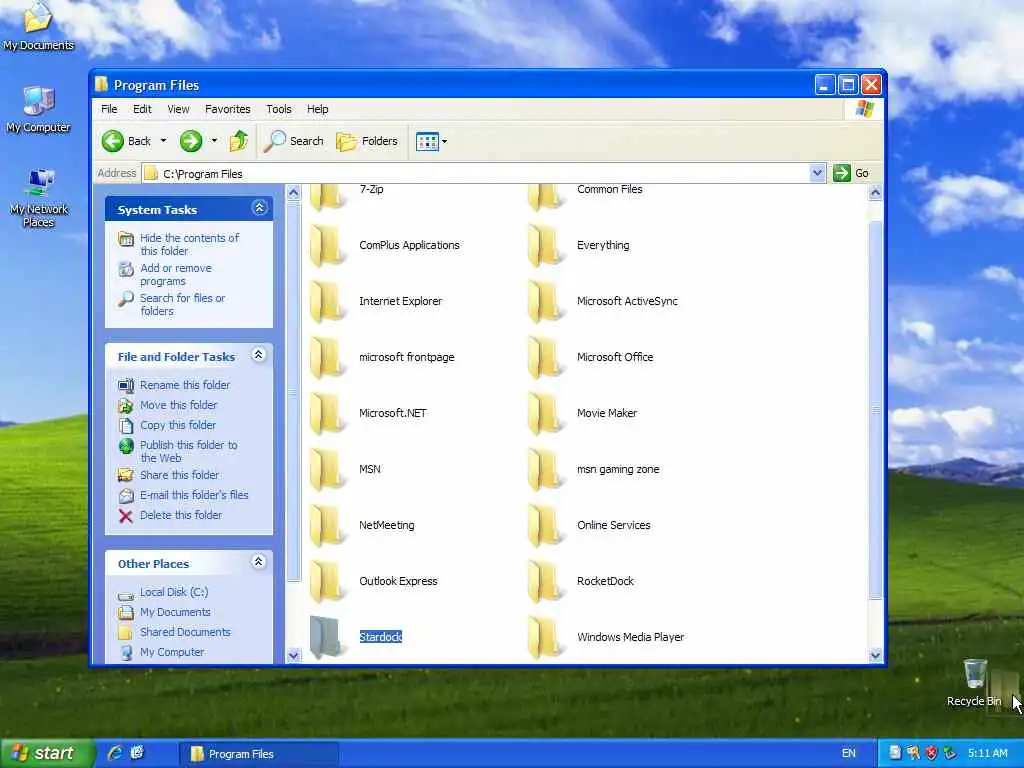Select the Microsoft ActiveSync folder icon
1024x768 pixels.
coord(545,302)
